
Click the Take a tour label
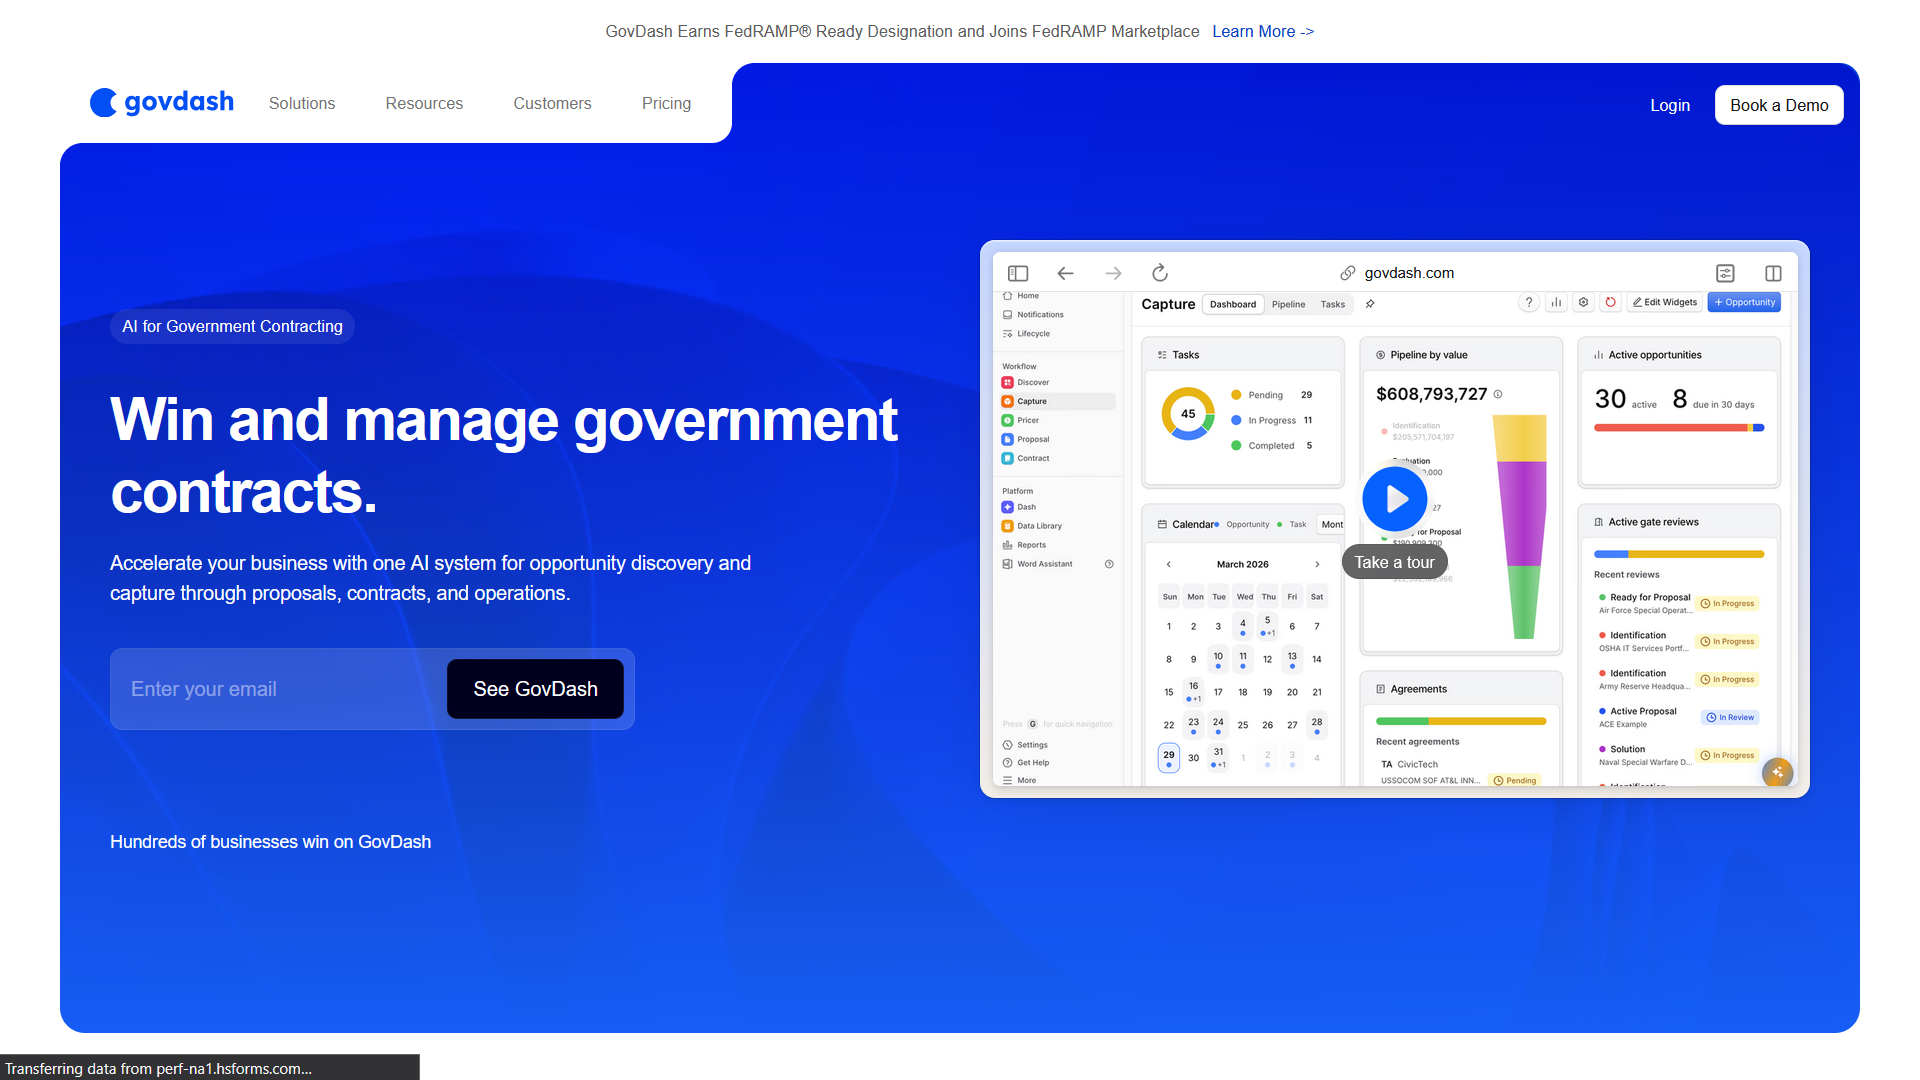click(1394, 562)
